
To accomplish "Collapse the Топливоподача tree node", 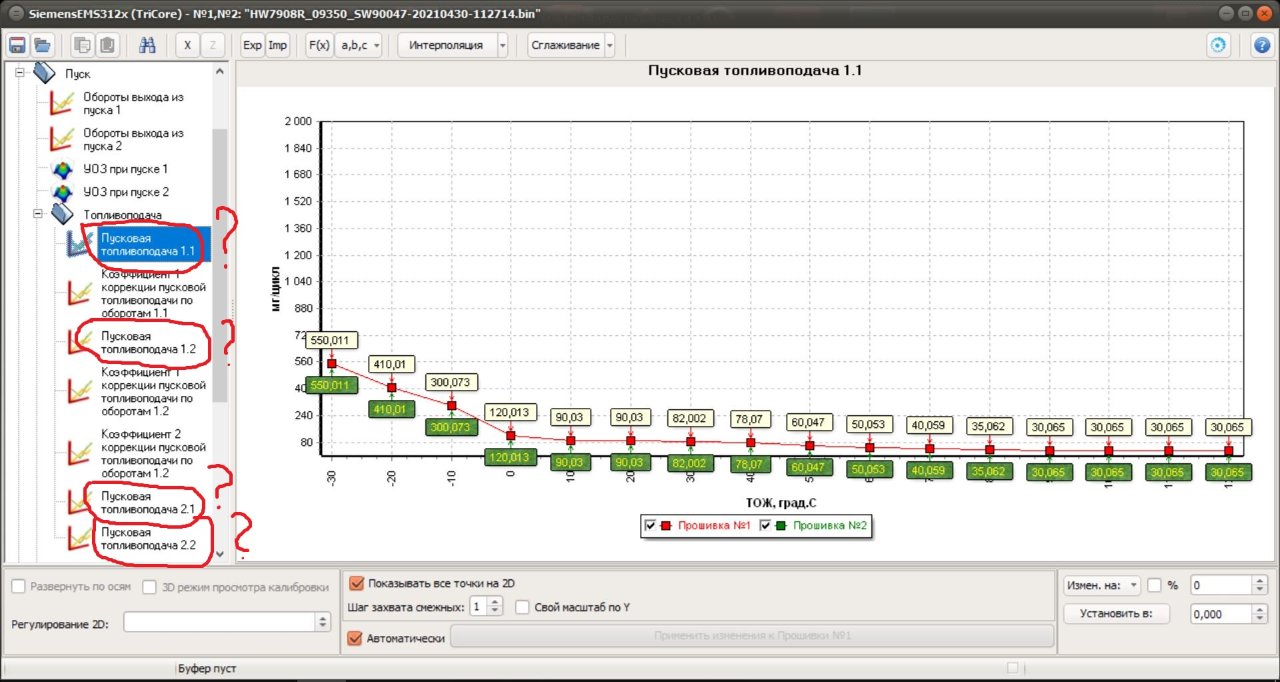I will tap(37, 214).
